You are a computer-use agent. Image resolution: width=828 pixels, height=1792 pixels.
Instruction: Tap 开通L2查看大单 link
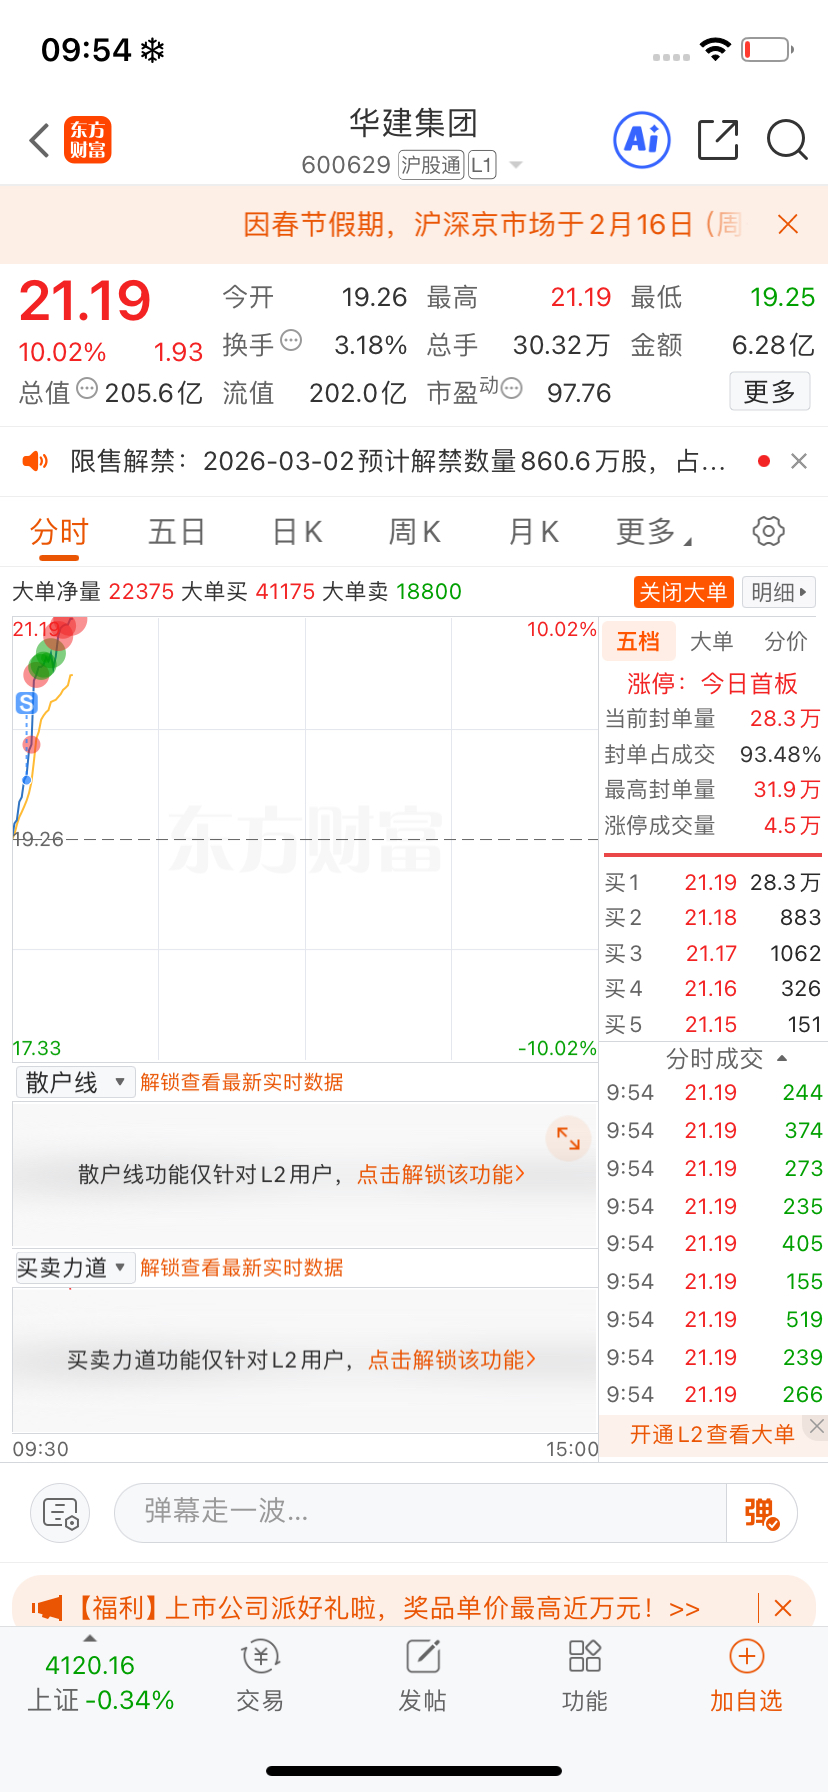point(712,1435)
